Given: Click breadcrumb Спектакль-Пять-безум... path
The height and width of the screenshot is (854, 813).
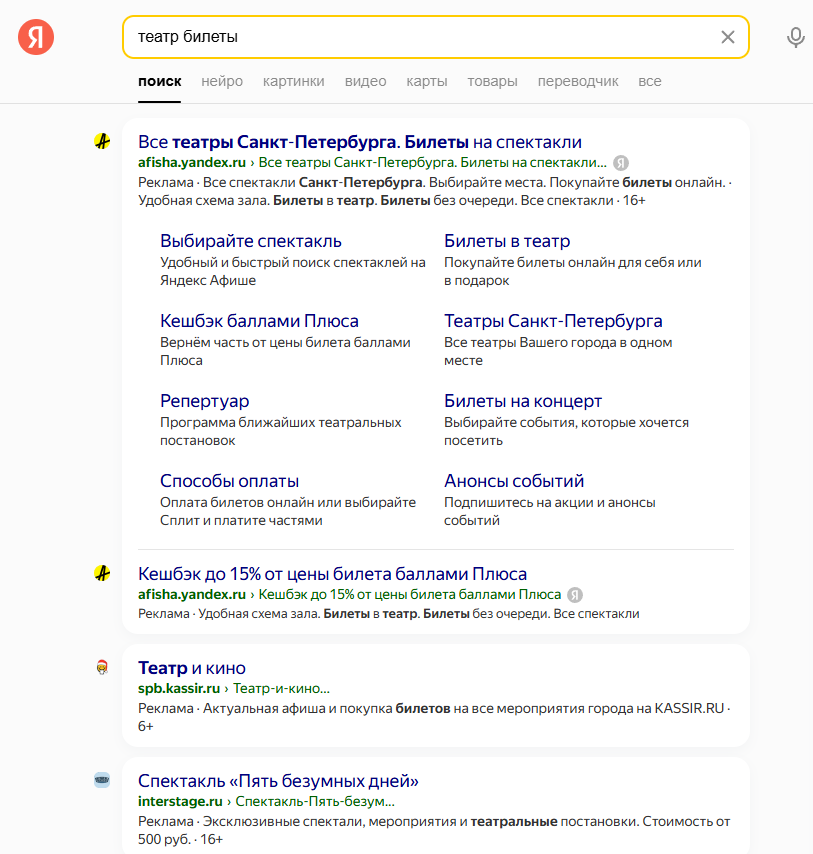Looking at the screenshot, I should 315,802.
